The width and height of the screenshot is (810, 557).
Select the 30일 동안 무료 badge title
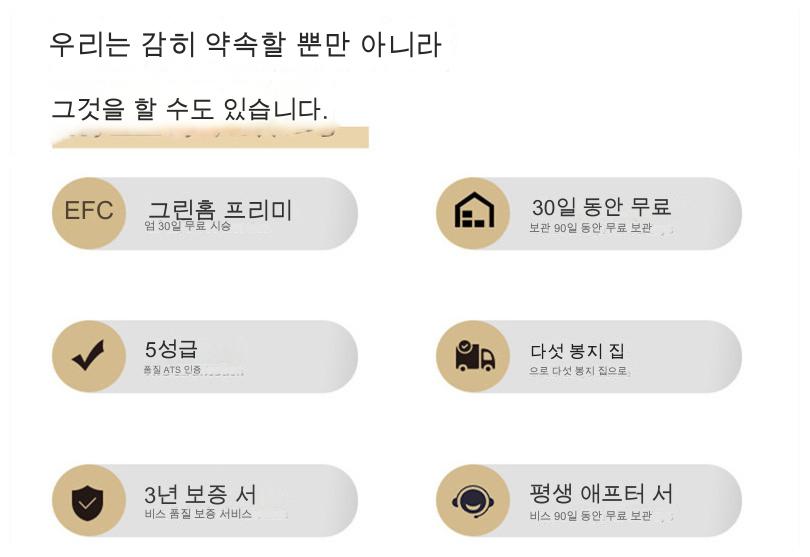pos(601,207)
